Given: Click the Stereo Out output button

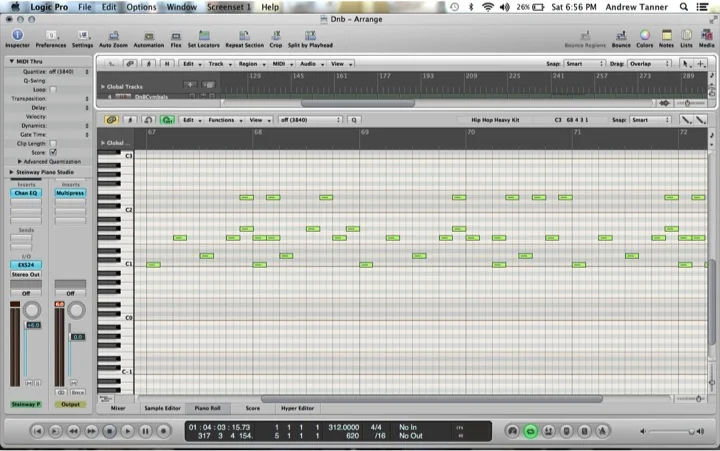Looking at the screenshot, I should click(x=26, y=274).
